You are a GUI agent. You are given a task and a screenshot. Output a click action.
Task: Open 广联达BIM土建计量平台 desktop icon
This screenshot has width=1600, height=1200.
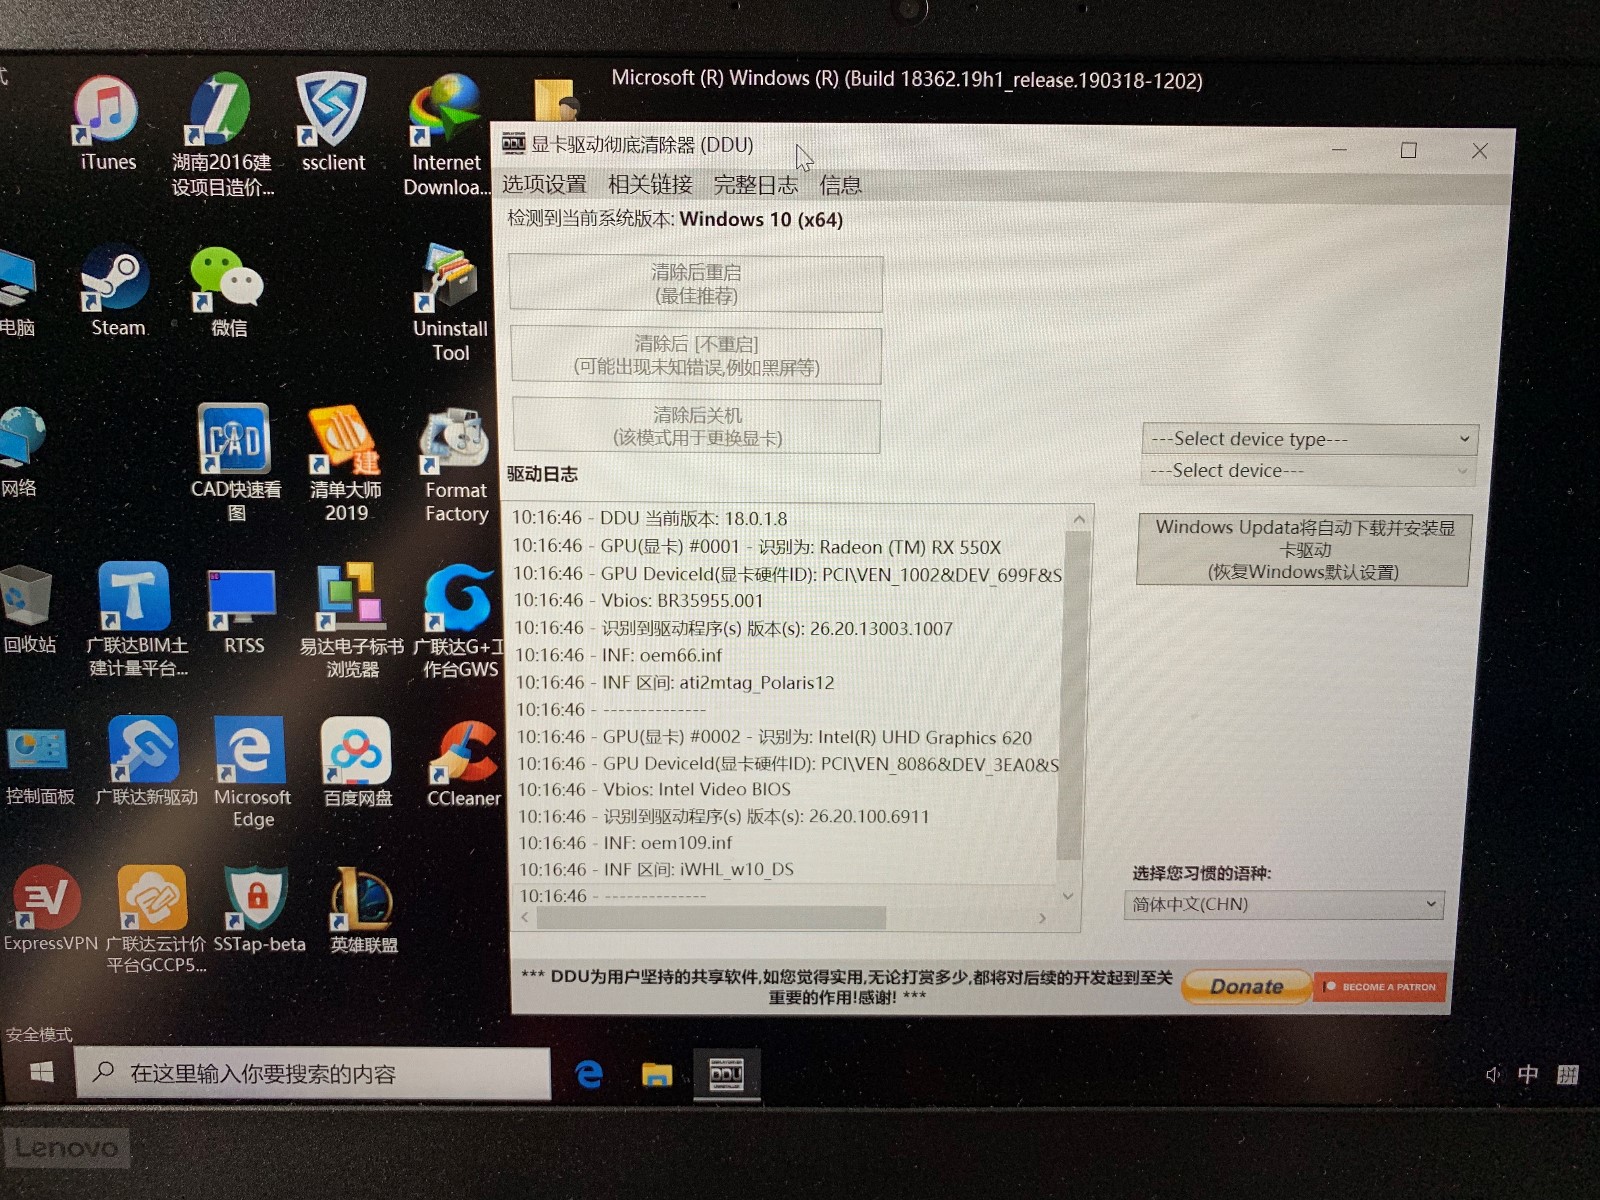[x=137, y=620]
